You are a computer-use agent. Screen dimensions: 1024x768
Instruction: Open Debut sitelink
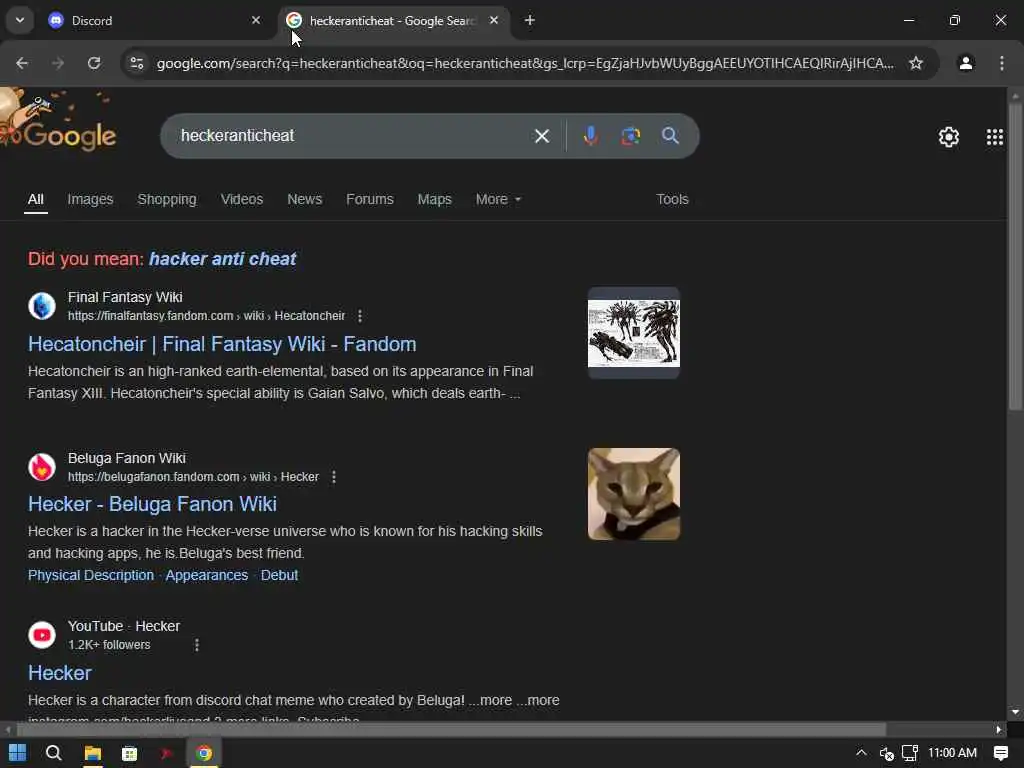tap(279, 575)
